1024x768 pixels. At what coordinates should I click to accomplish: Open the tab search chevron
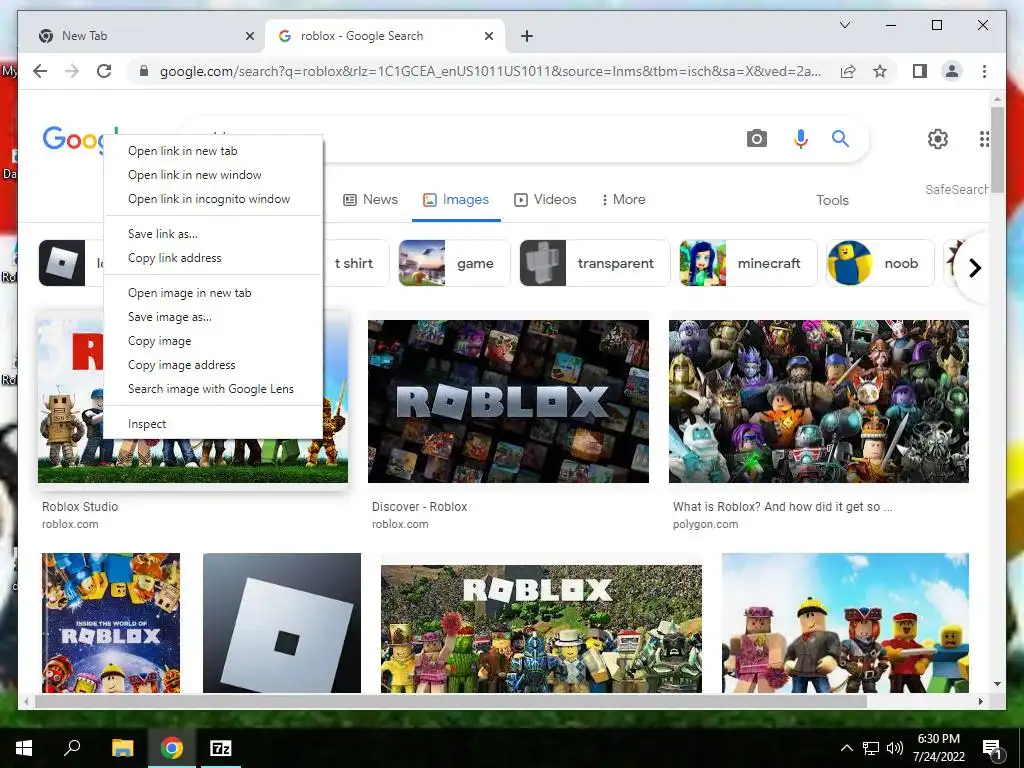[x=844, y=25]
